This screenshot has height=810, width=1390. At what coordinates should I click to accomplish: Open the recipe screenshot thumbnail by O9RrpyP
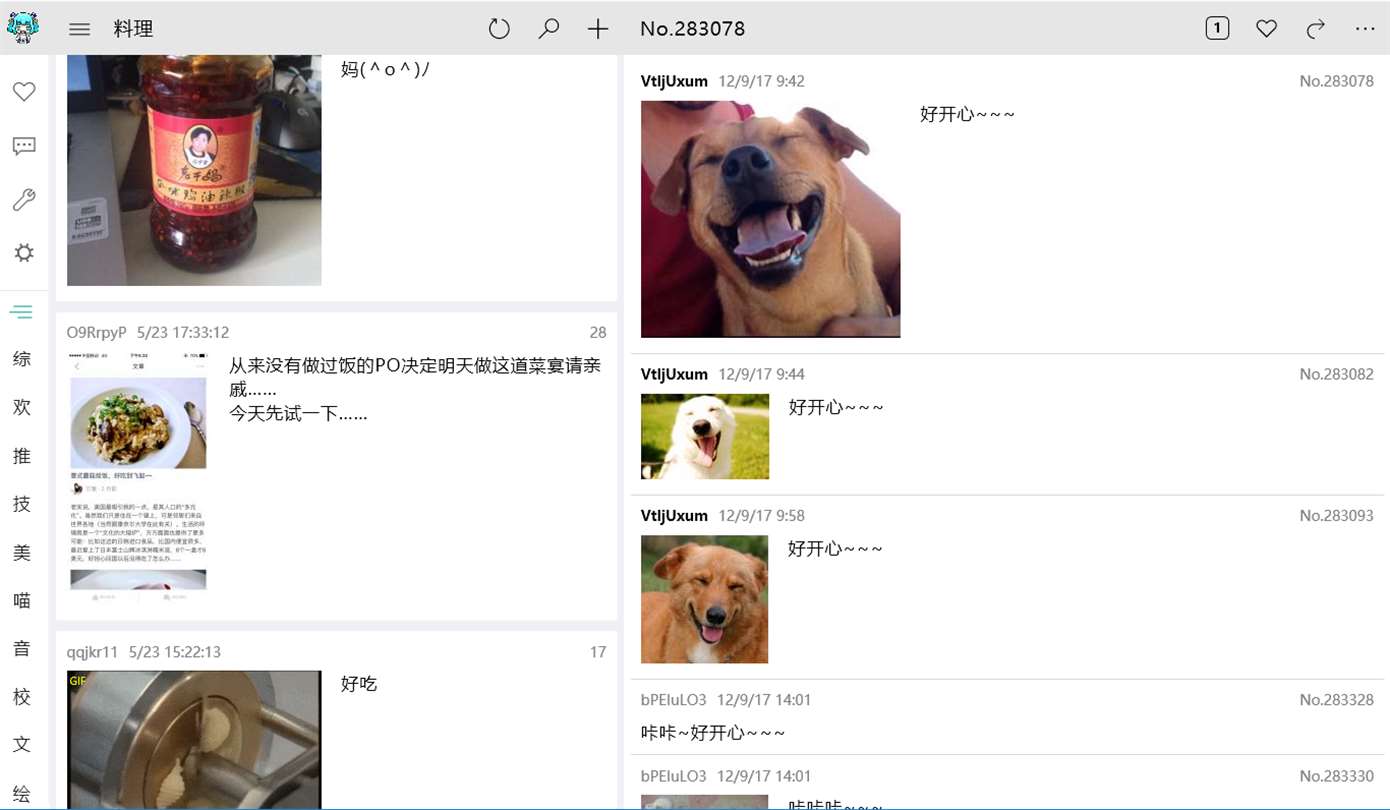[139, 476]
